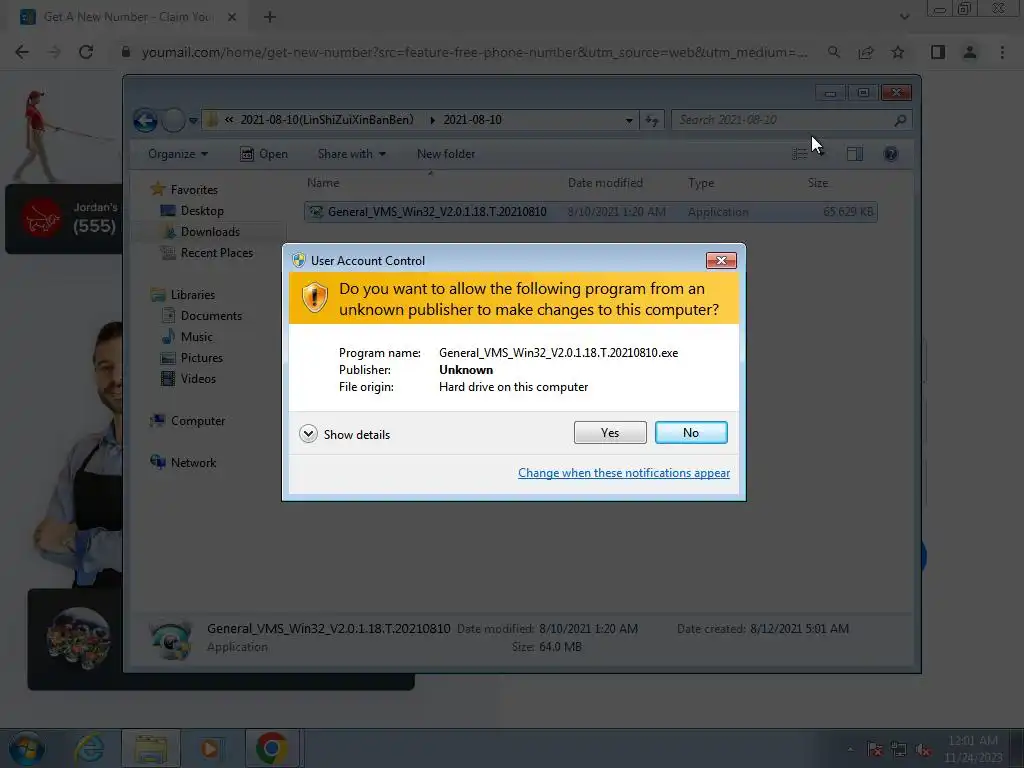Sort files by Name column header
The height and width of the screenshot is (768, 1024).
[323, 183]
